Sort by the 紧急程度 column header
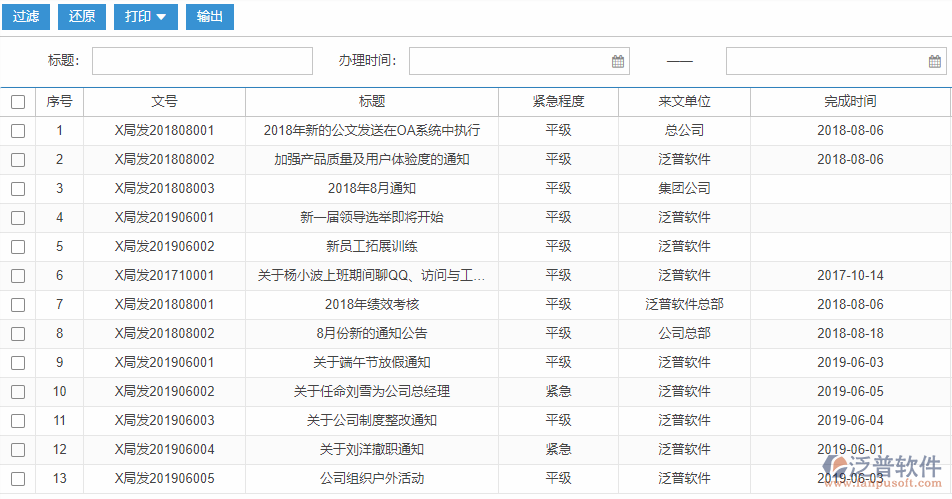Image resolution: width=952 pixels, height=499 pixels. [x=558, y=101]
